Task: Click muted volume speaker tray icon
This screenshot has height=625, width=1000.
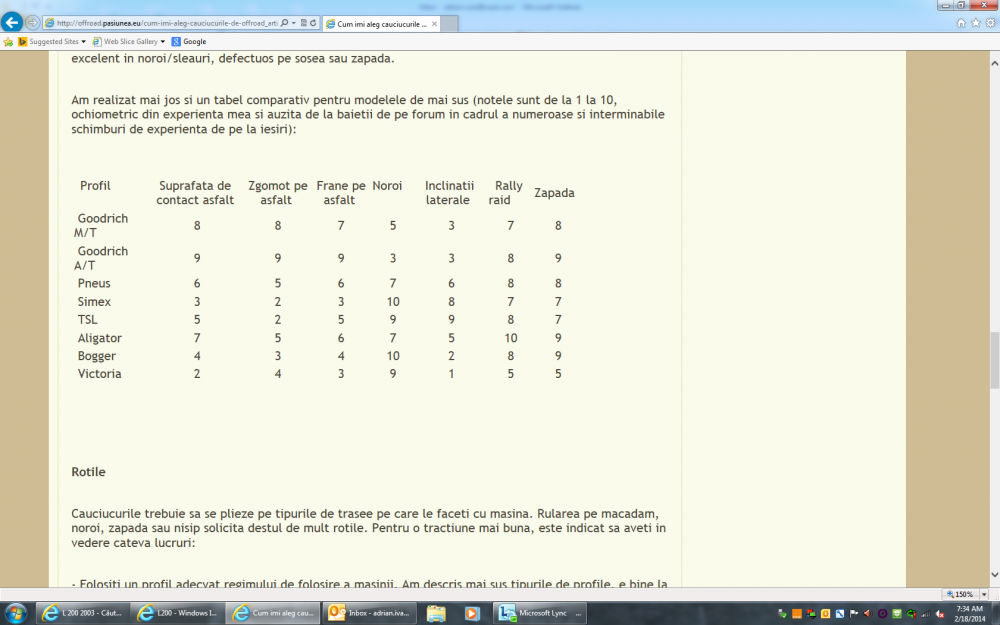Action: click(939, 614)
